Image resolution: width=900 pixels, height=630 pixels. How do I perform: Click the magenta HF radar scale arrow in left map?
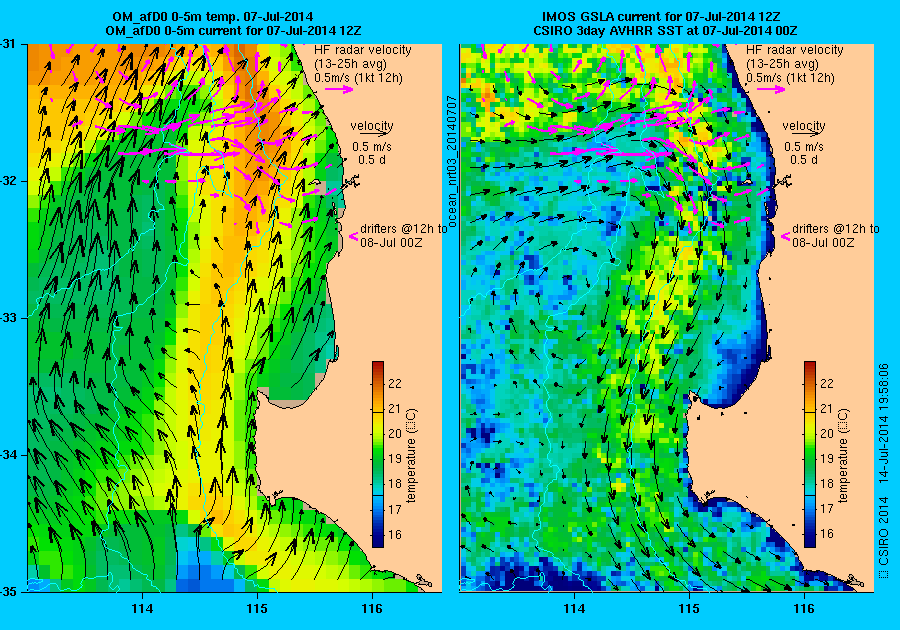tap(339, 89)
